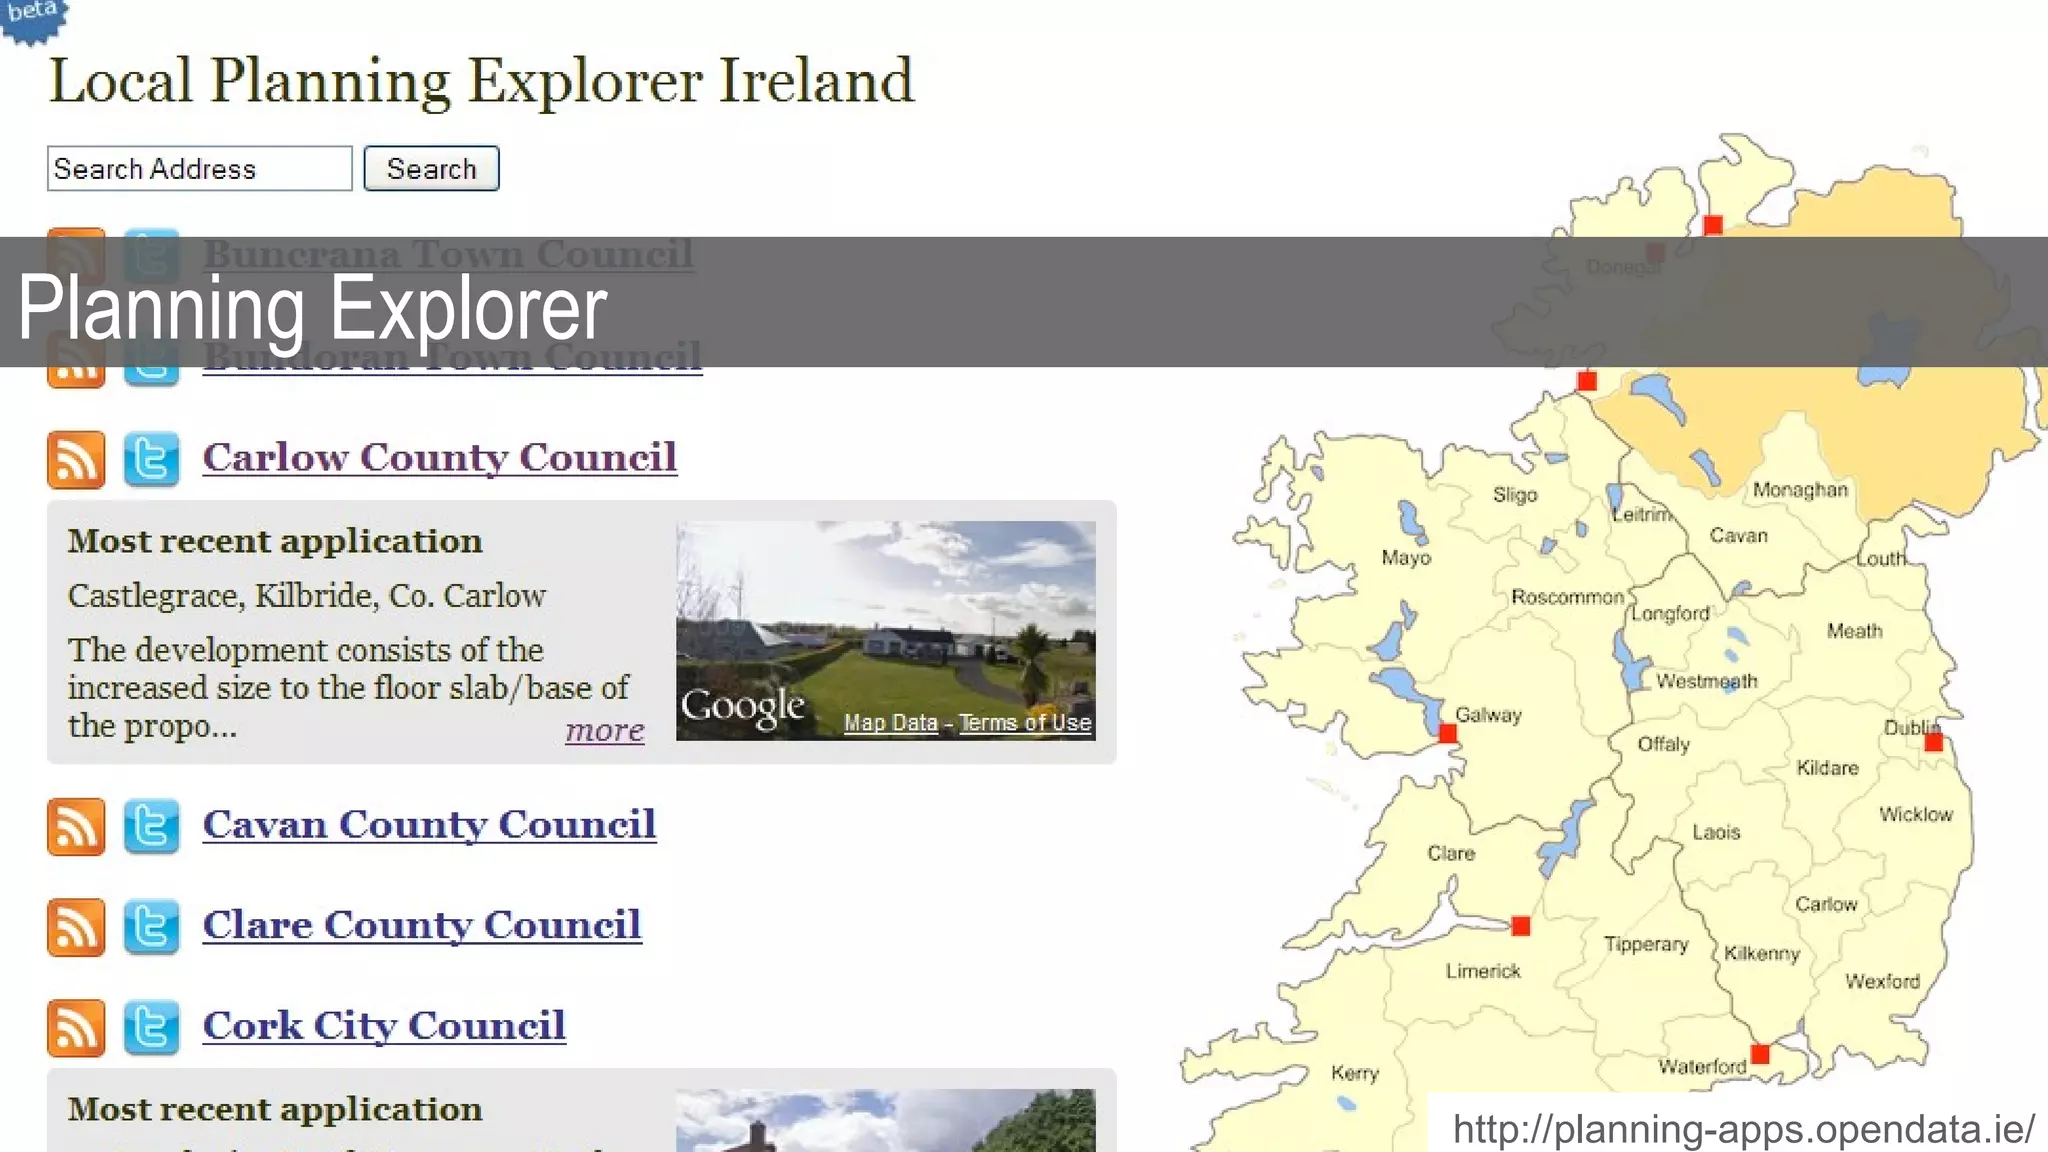Click RSS feed icon for Carlow County Council
Screen dimensions: 2048x1152
76,460
